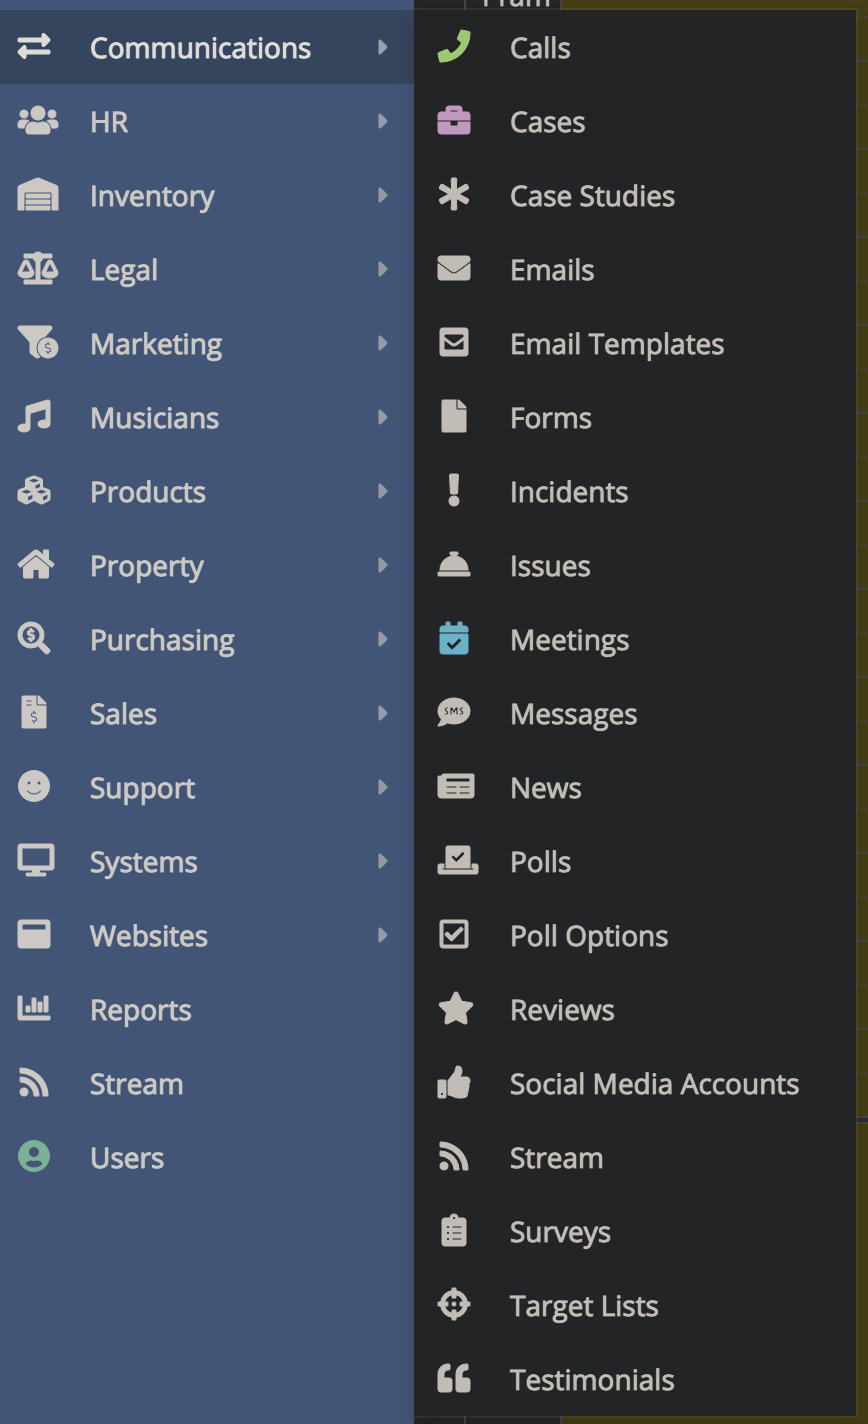Click the SMS bubble Messages icon
Image resolution: width=868 pixels, height=1424 pixels.
click(x=454, y=713)
